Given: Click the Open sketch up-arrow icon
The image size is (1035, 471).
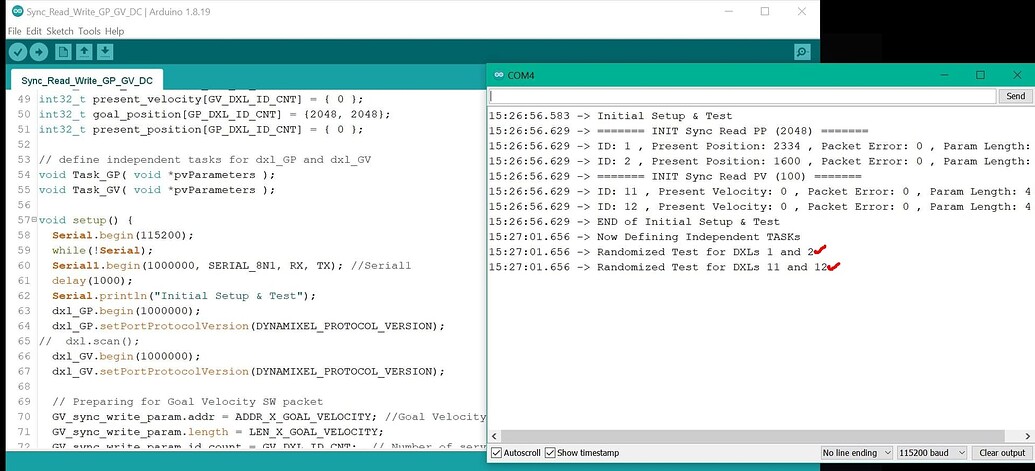Looking at the screenshot, I should tap(85, 52).
